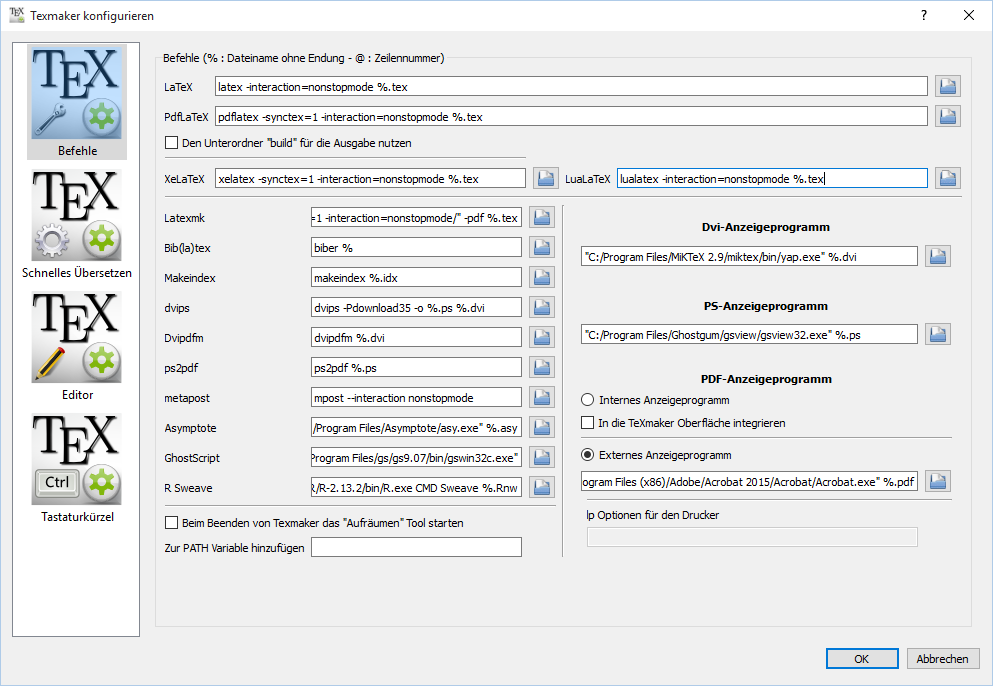Browse for the LuaLaTeX executable
Image resolution: width=993 pixels, height=686 pixels.
click(x=947, y=179)
